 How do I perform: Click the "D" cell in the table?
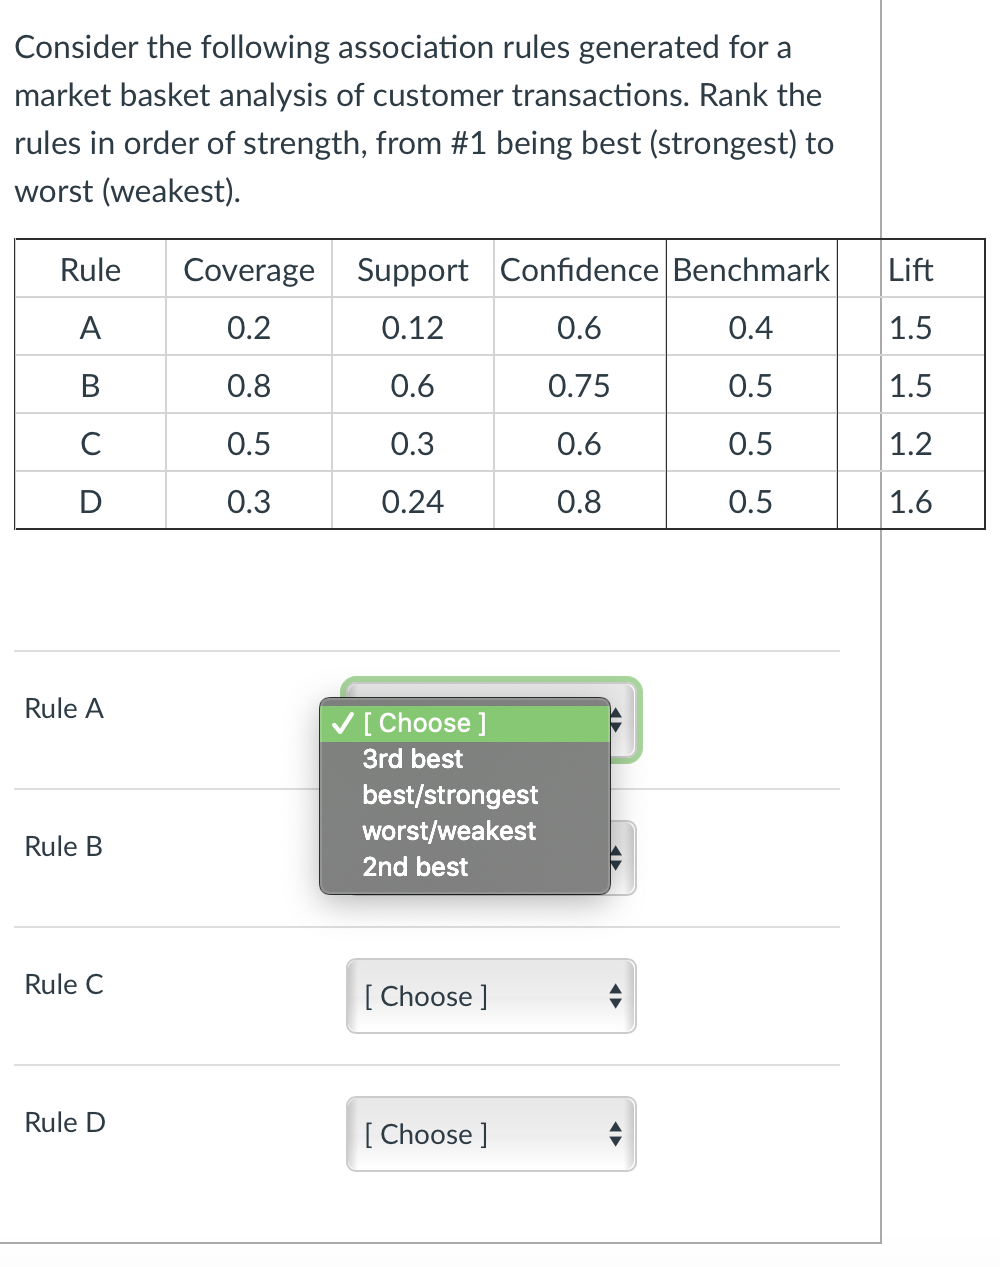pos(90,502)
